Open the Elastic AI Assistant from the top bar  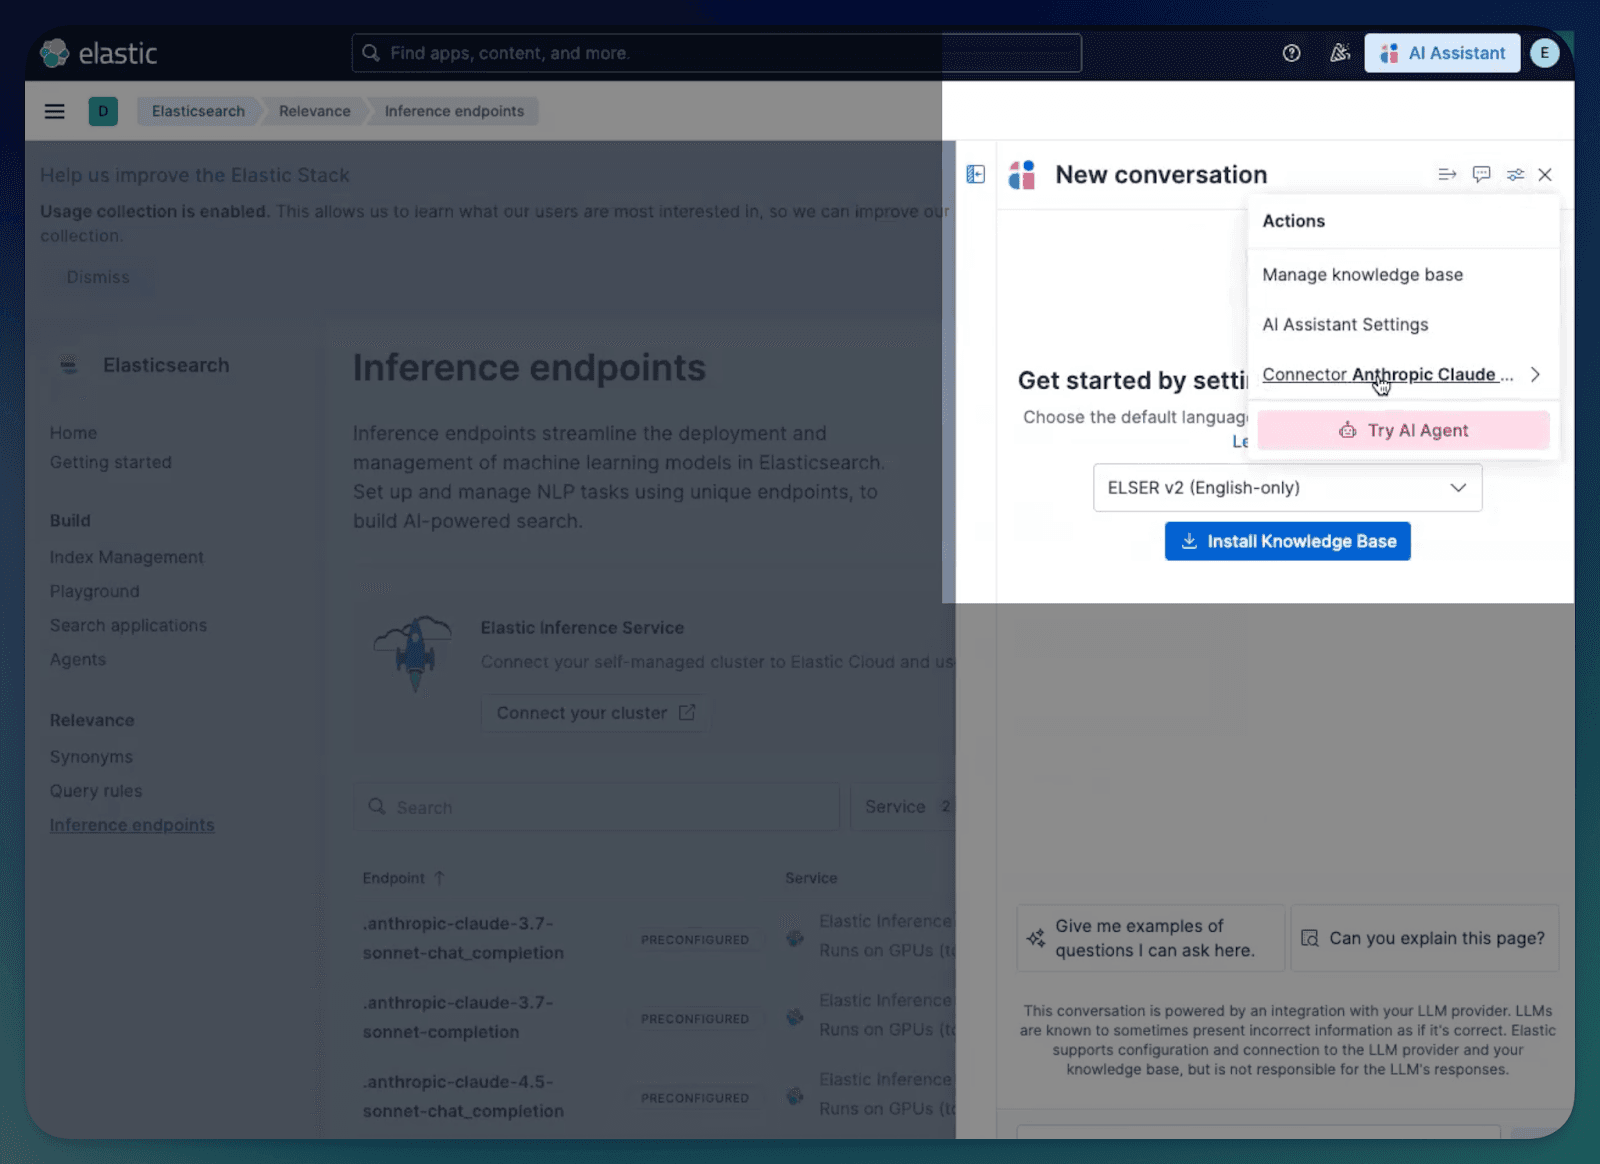1441,52
